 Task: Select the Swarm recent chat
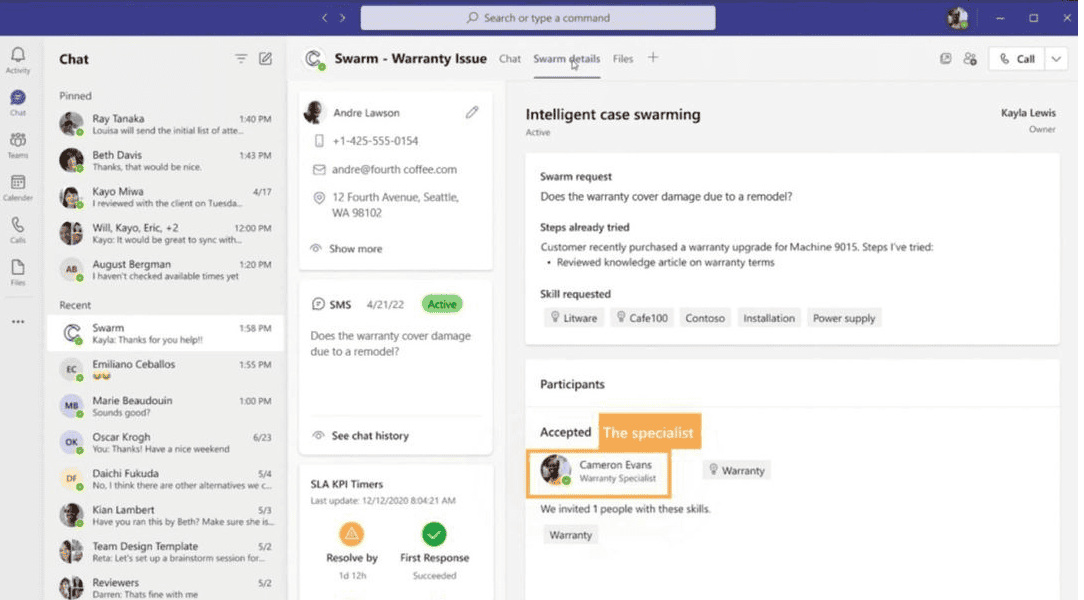(165, 333)
